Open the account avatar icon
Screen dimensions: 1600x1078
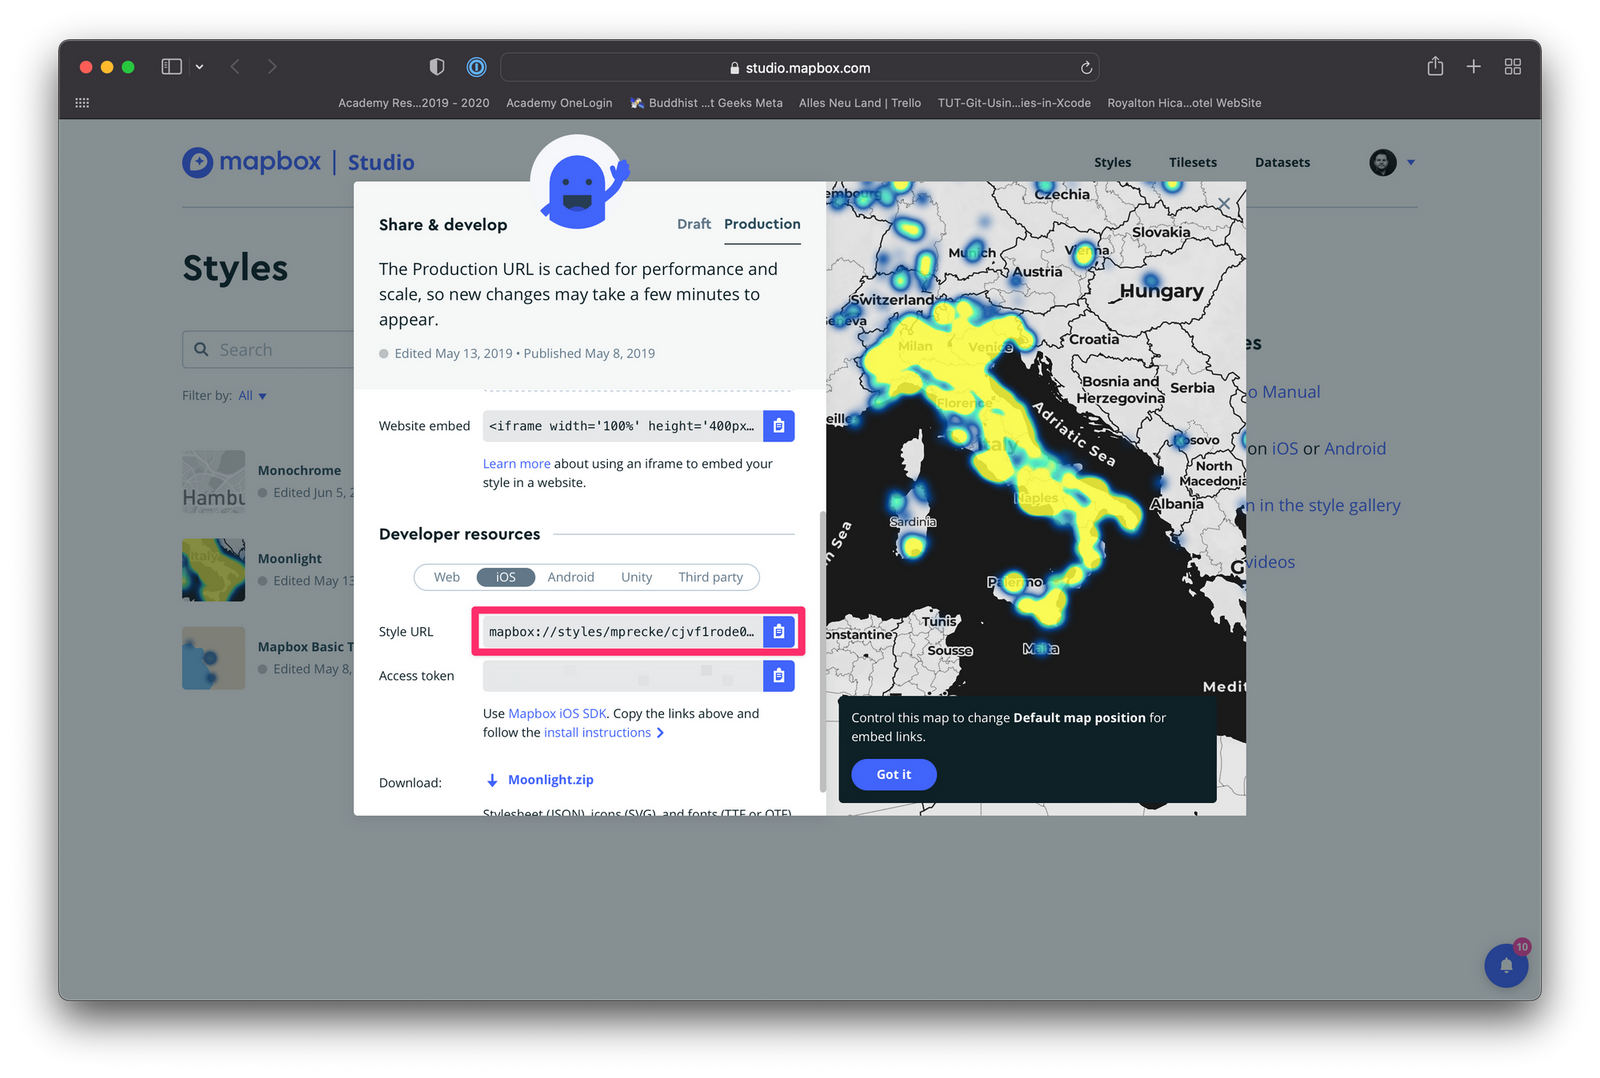coord(1382,162)
